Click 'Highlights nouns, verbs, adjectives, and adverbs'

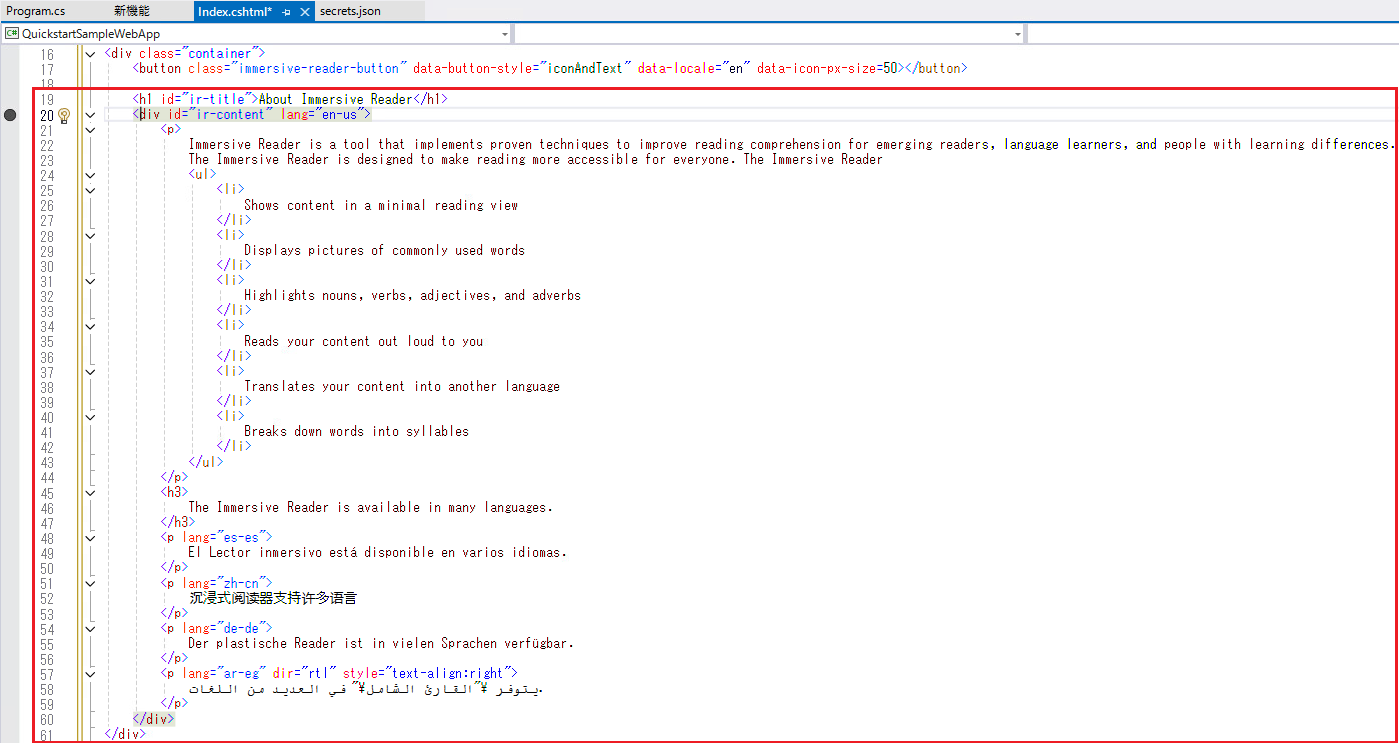pos(412,296)
